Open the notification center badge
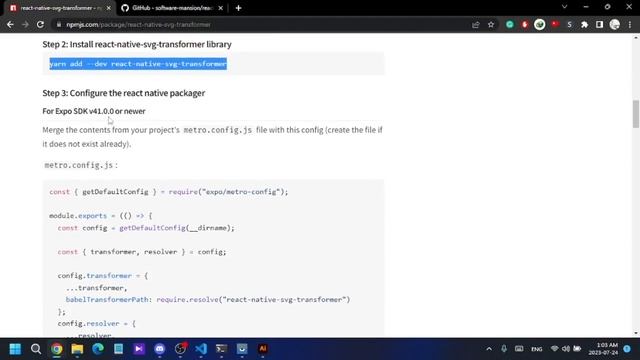The height and width of the screenshot is (360, 640). coord(627,349)
